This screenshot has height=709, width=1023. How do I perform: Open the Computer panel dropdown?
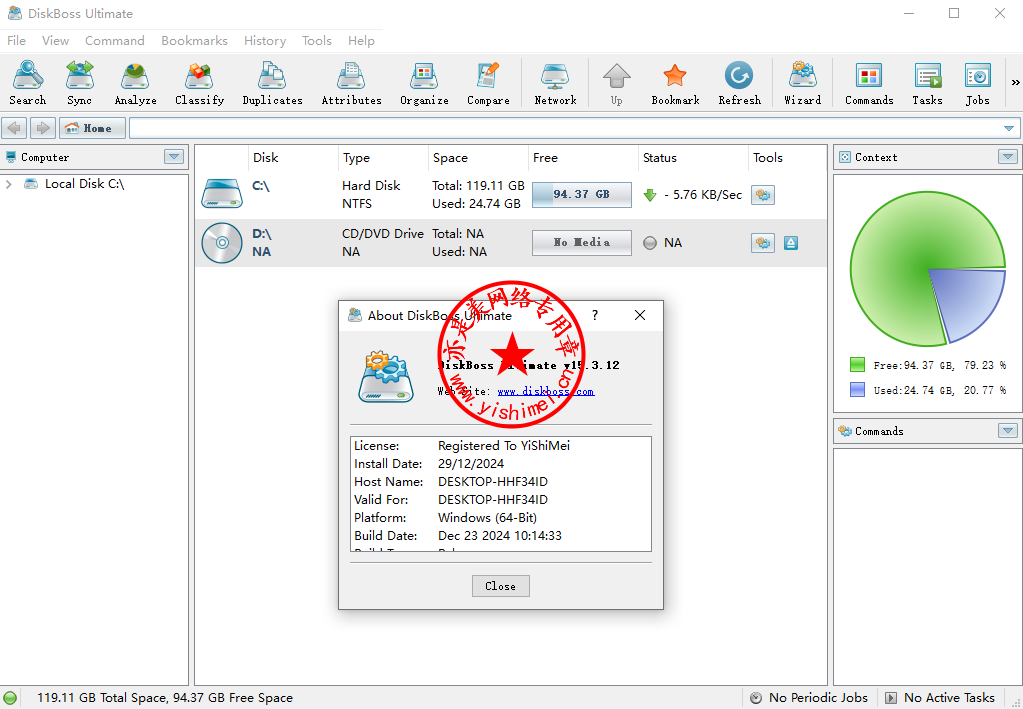point(174,157)
